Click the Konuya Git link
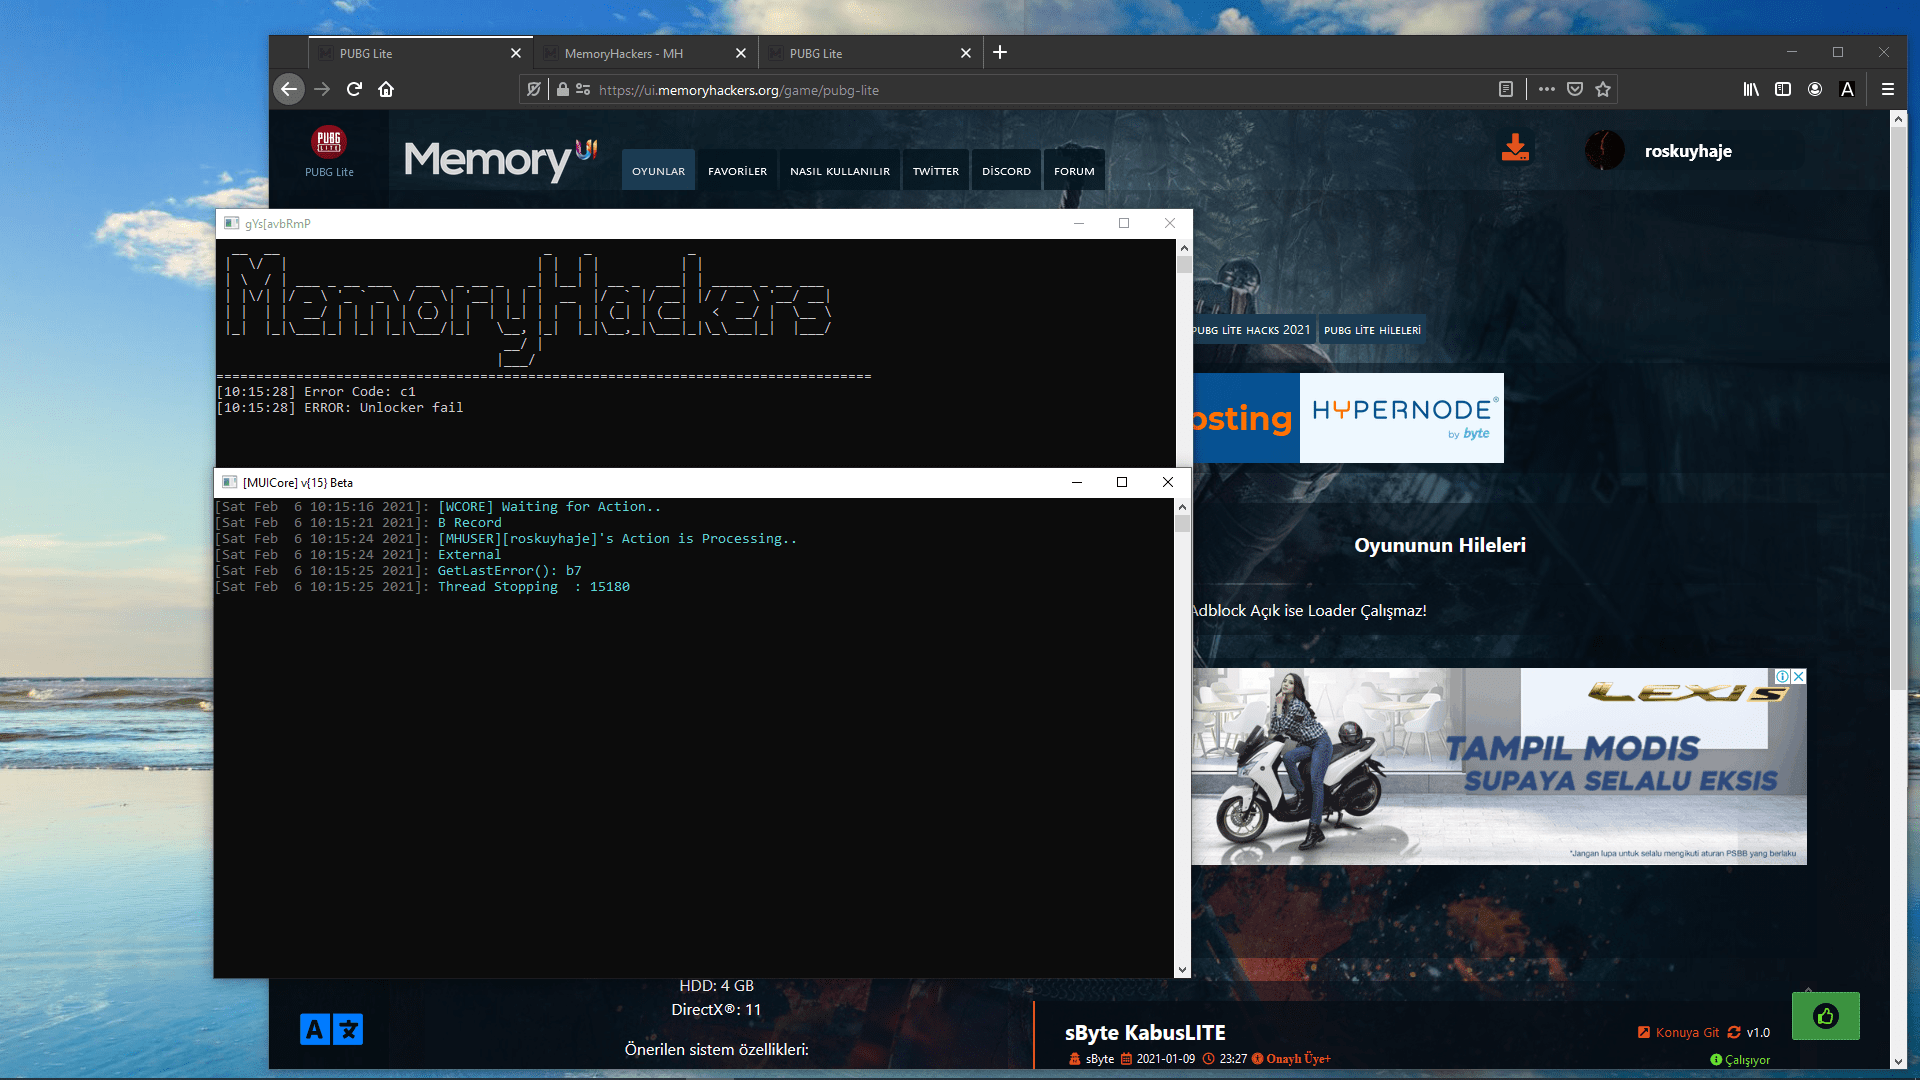 1679,1033
